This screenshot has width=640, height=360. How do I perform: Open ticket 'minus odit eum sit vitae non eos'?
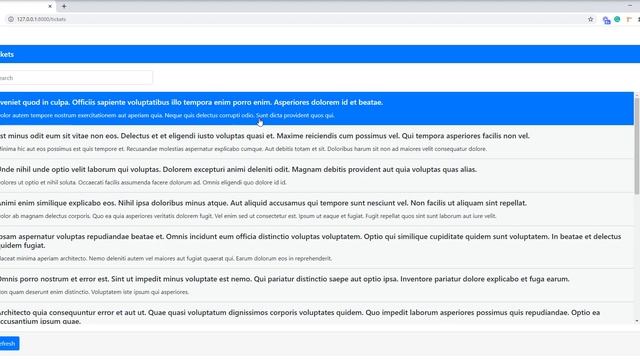tap(317, 142)
